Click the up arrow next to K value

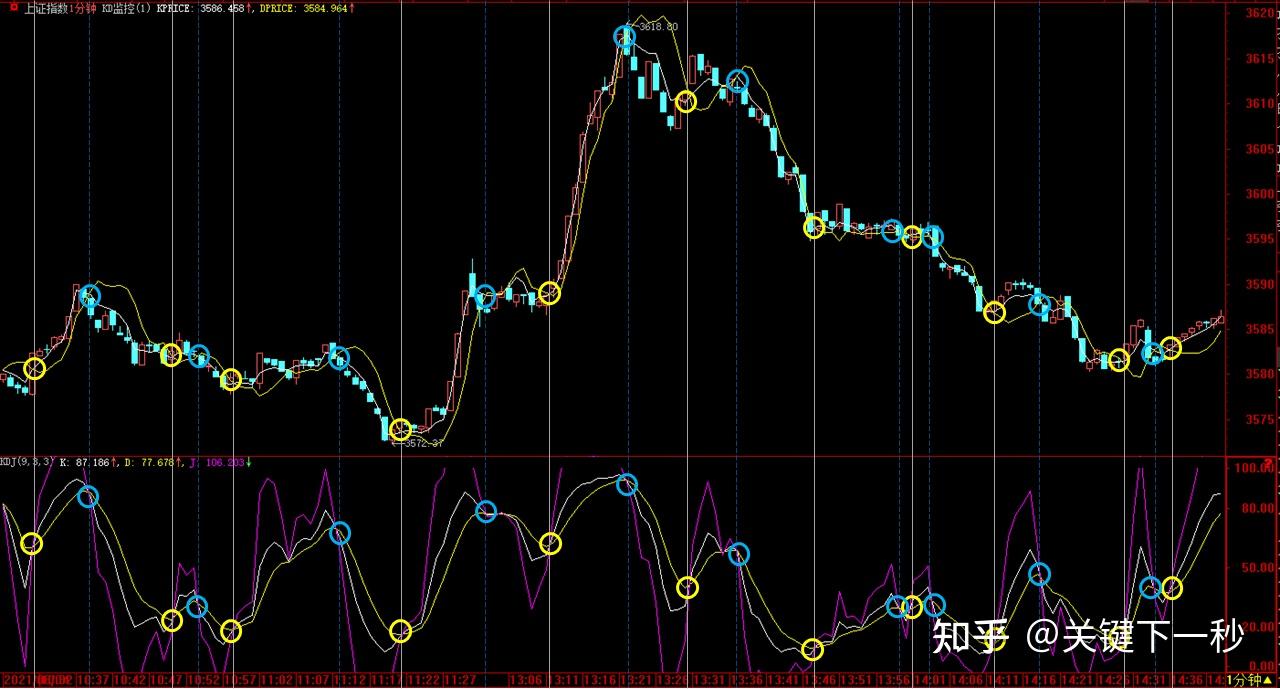click(x=113, y=461)
